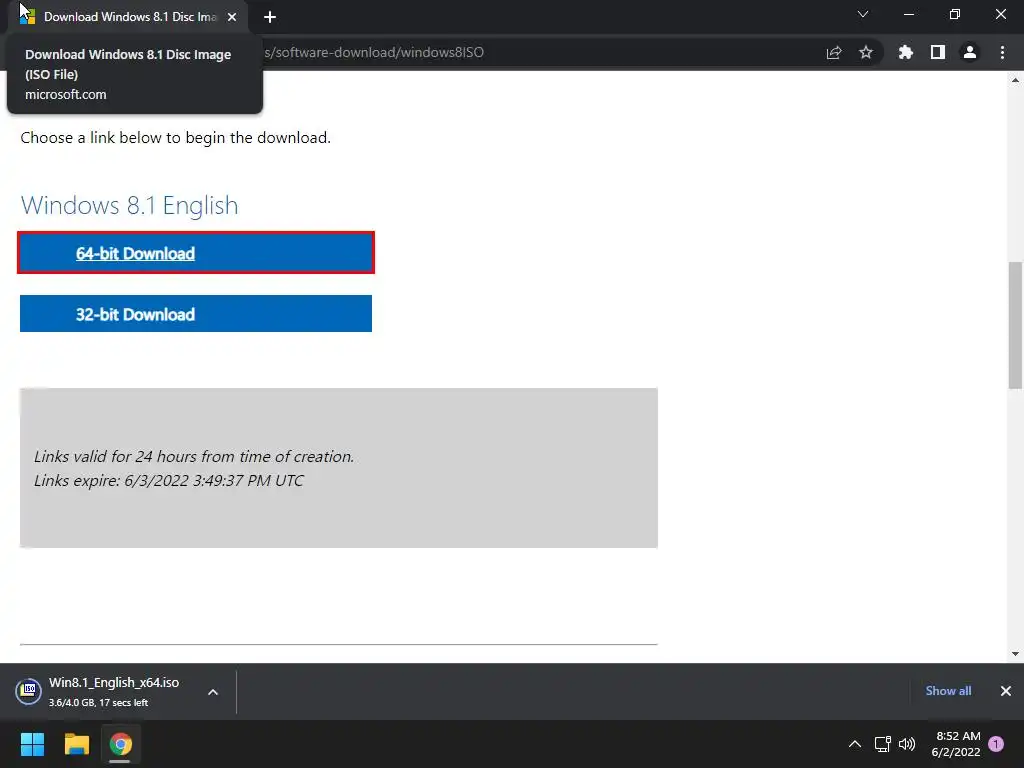Open the volume tray icon
The width and height of the screenshot is (1024, 768).
pos(907,744)
